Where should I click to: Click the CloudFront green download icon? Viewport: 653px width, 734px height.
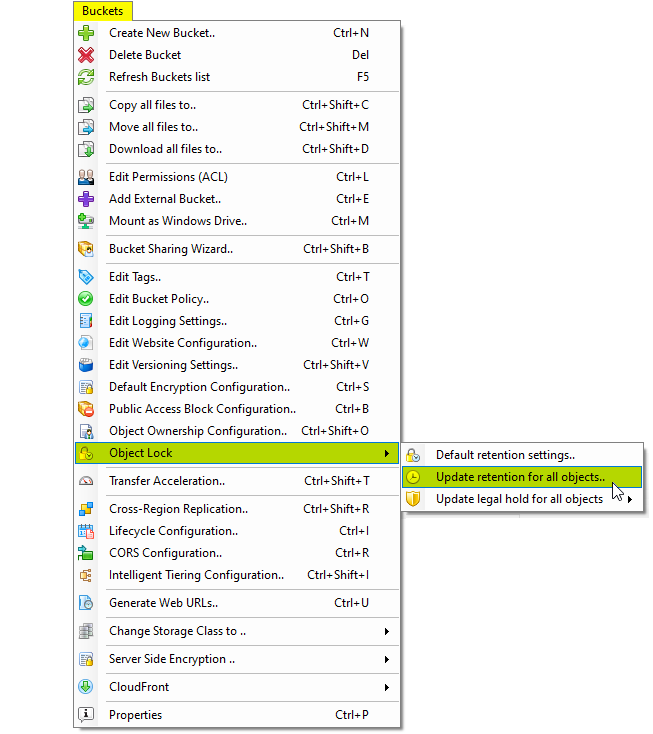tap(86, 687)
